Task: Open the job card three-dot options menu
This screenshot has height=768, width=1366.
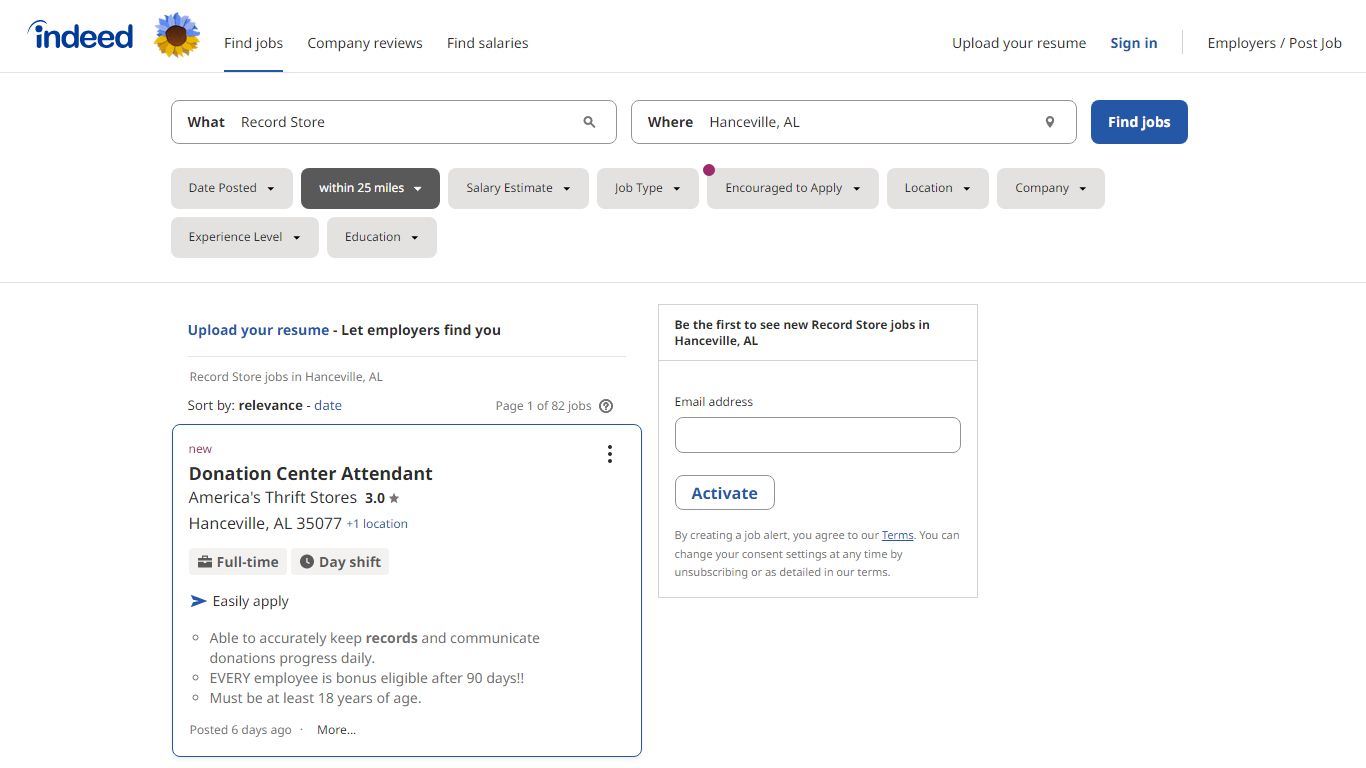Action: coord(609,454)
